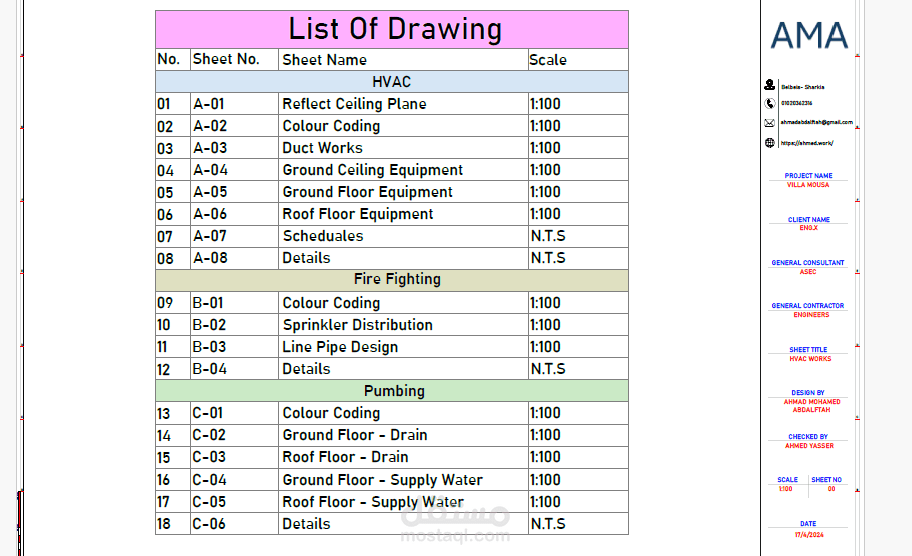Select the Duct Works cell
The height and width of the screenshot is (556, 912).
click(x=403, y=148)
